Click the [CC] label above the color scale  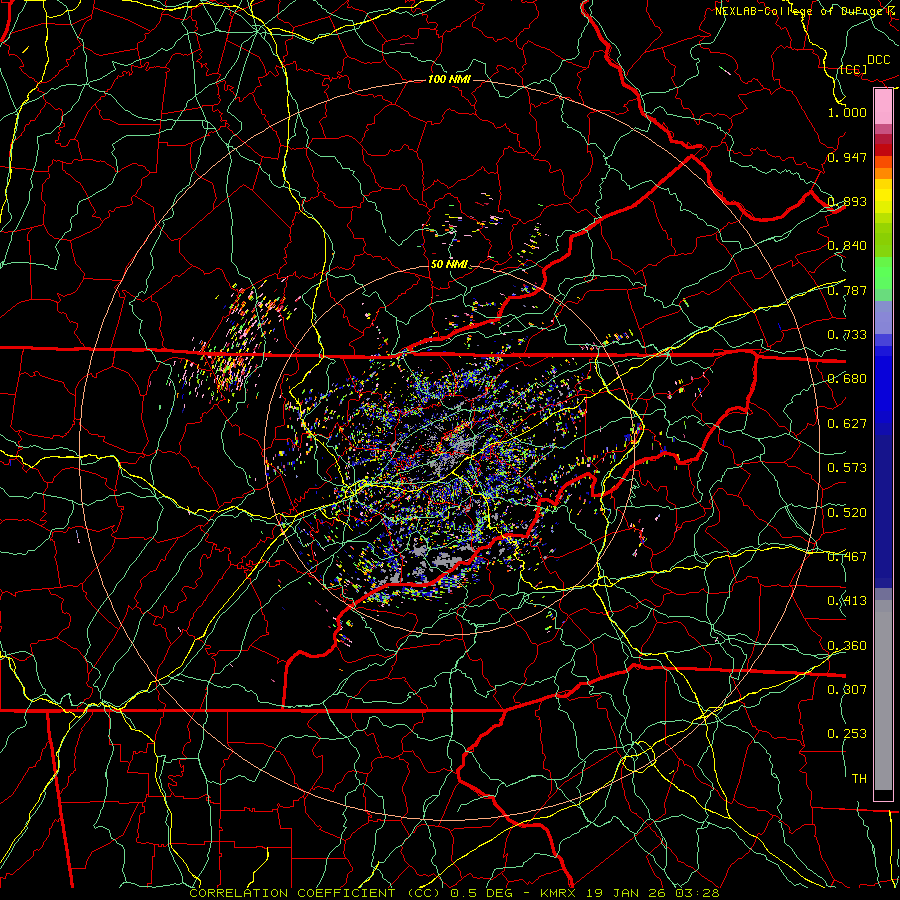point(854,70)
